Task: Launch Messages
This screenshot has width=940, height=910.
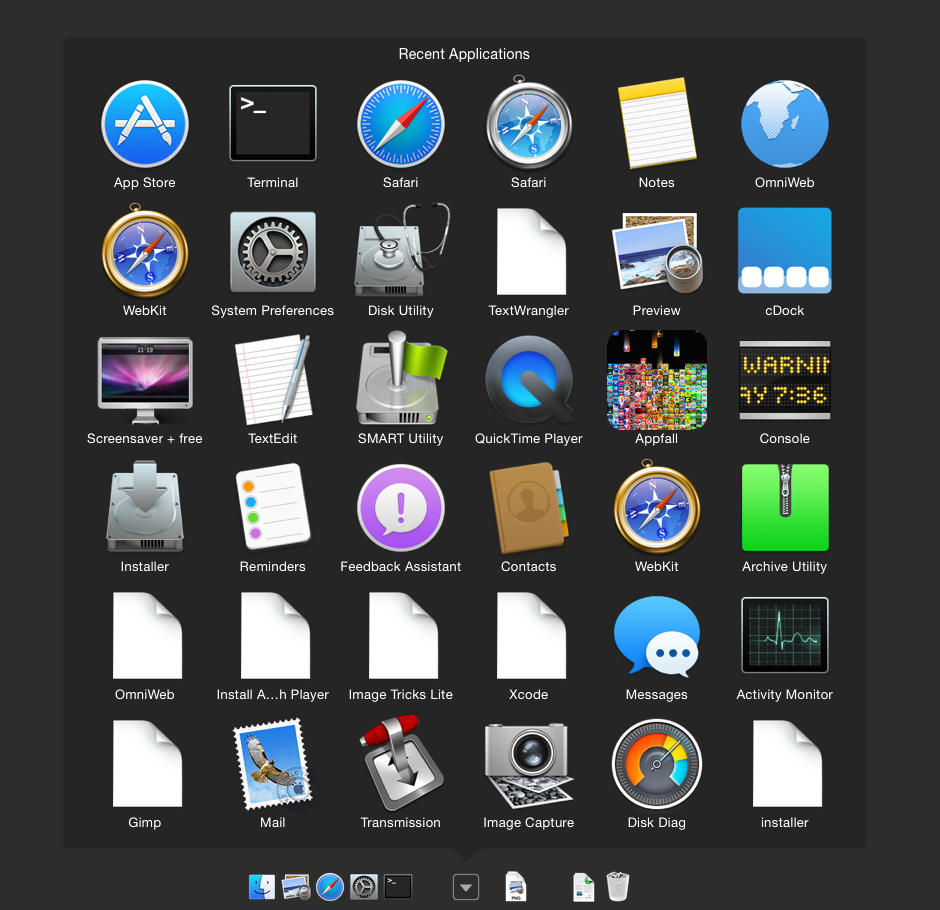Action: (657, 637)
